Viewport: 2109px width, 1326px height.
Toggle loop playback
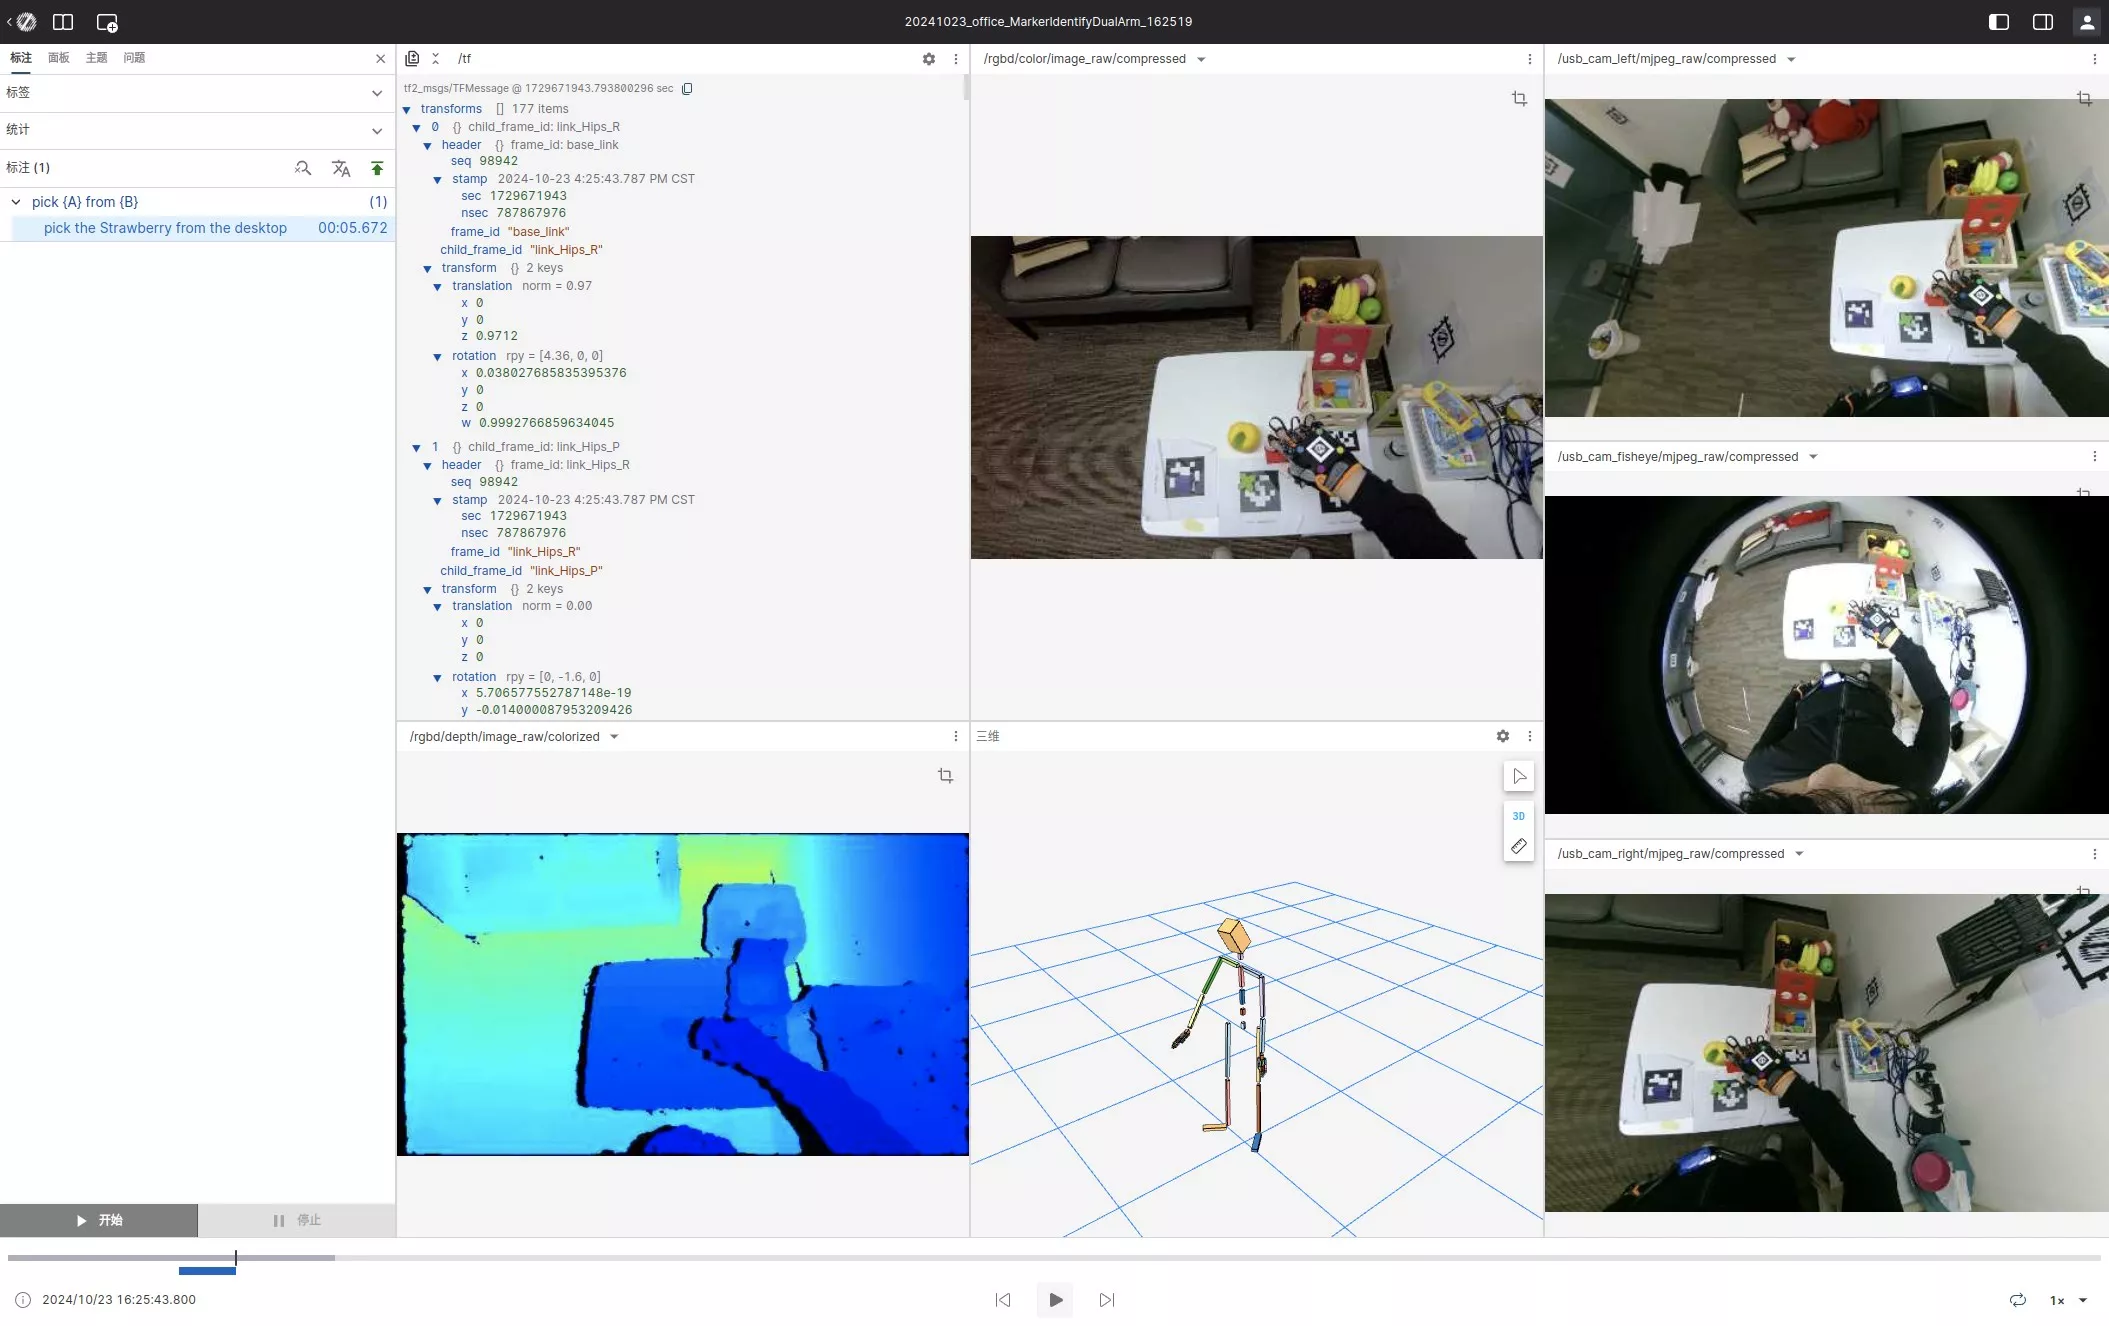pos(2017,1300)
